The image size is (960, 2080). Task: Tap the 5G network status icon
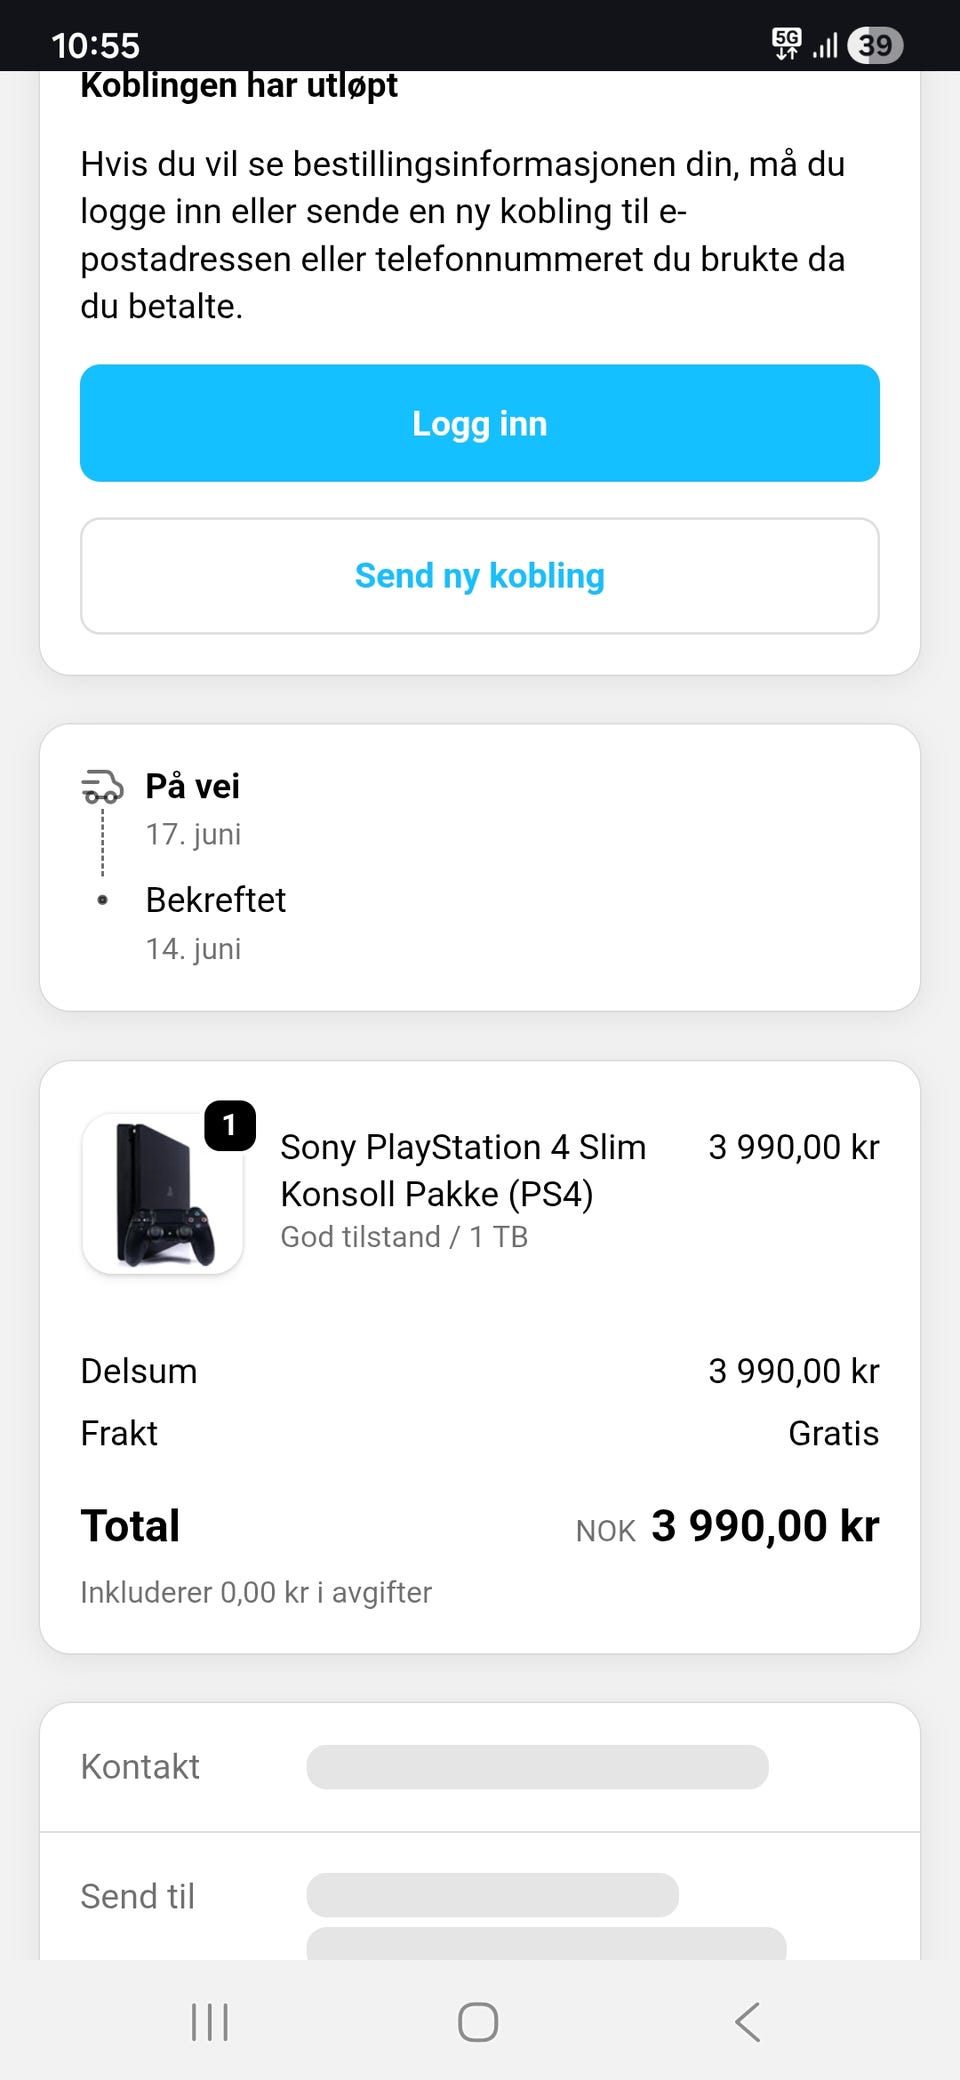click(x=787, y=44)
